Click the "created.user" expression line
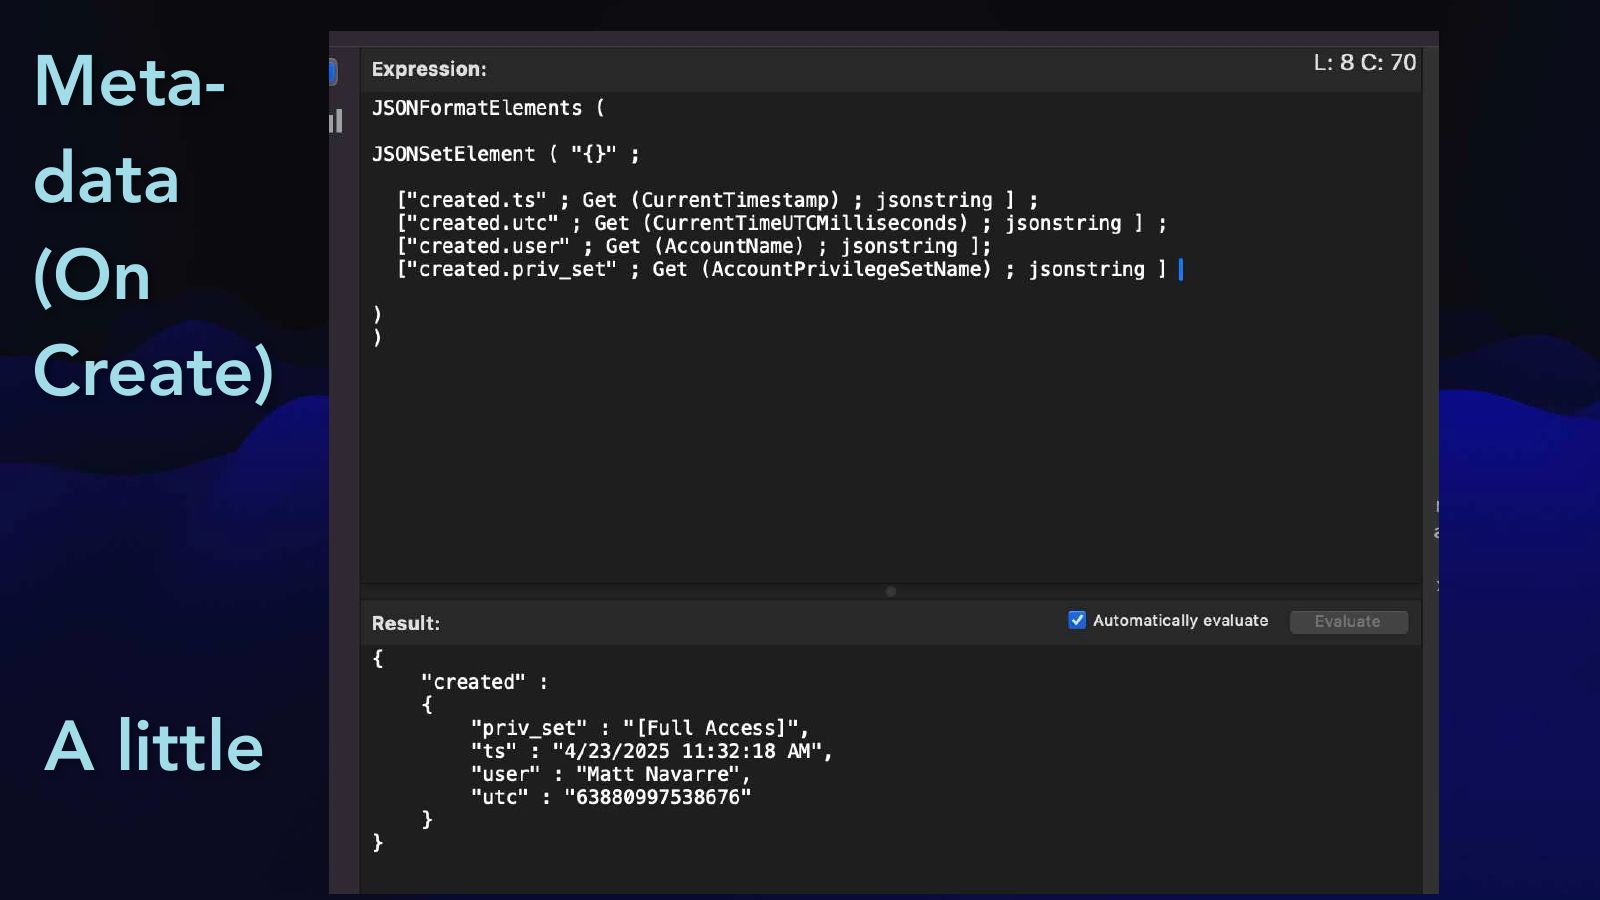Viewport: 1600px width, 900px height. pyautogui.click(x=694, y=246)
